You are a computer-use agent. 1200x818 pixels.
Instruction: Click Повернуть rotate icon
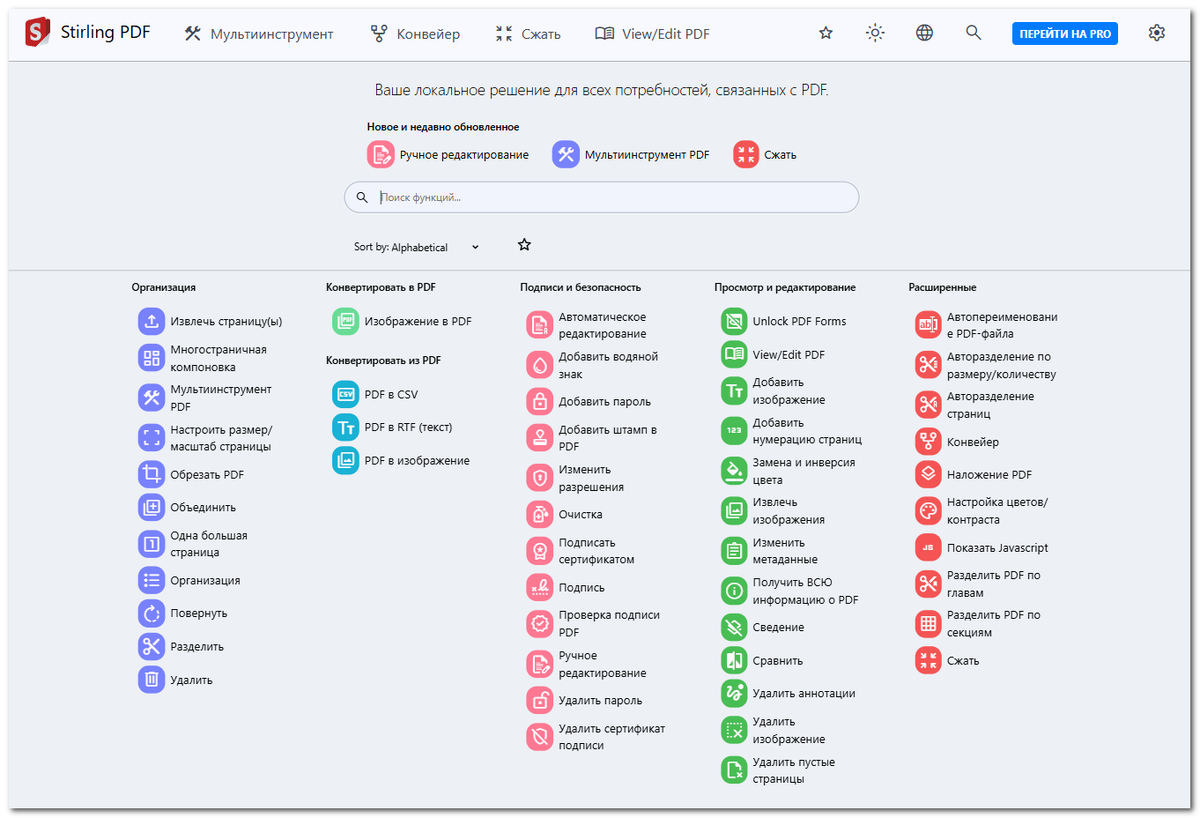tap(151, 613)
